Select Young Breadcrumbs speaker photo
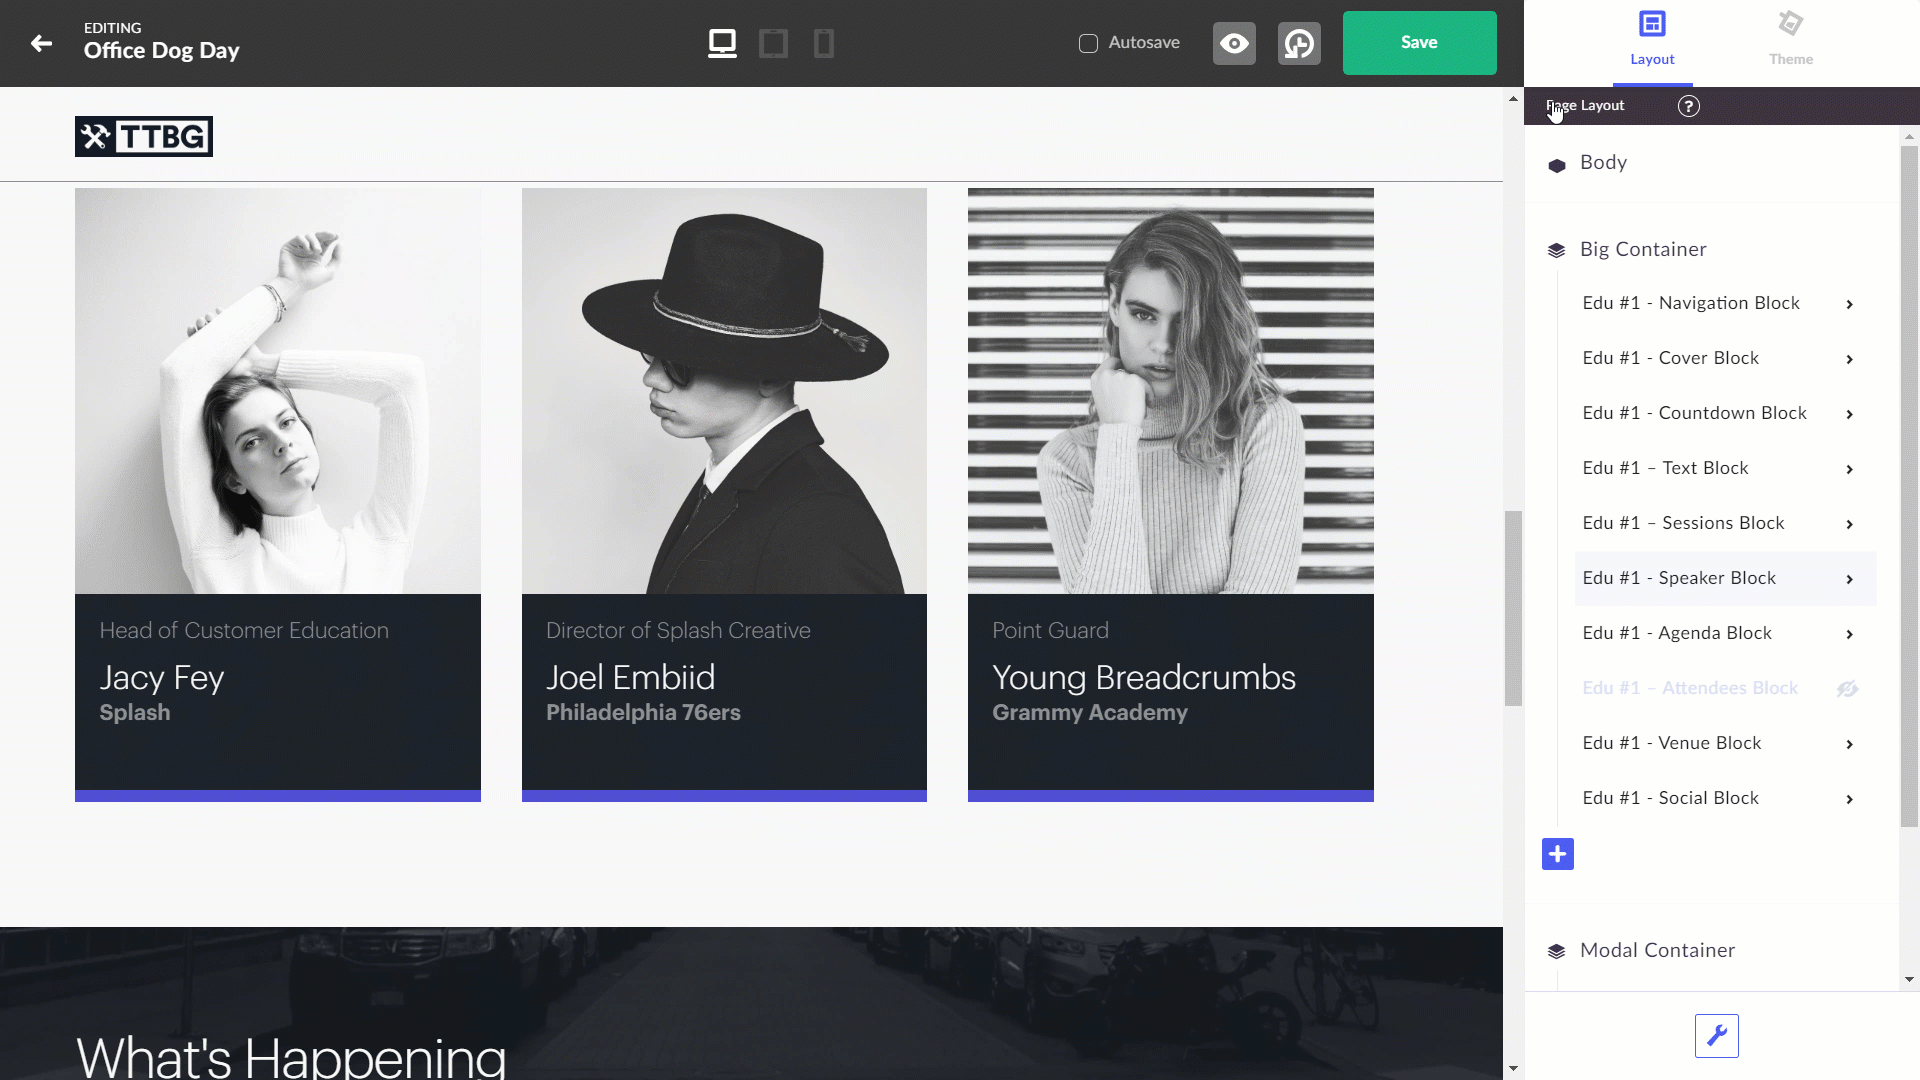 point(1171,391)
